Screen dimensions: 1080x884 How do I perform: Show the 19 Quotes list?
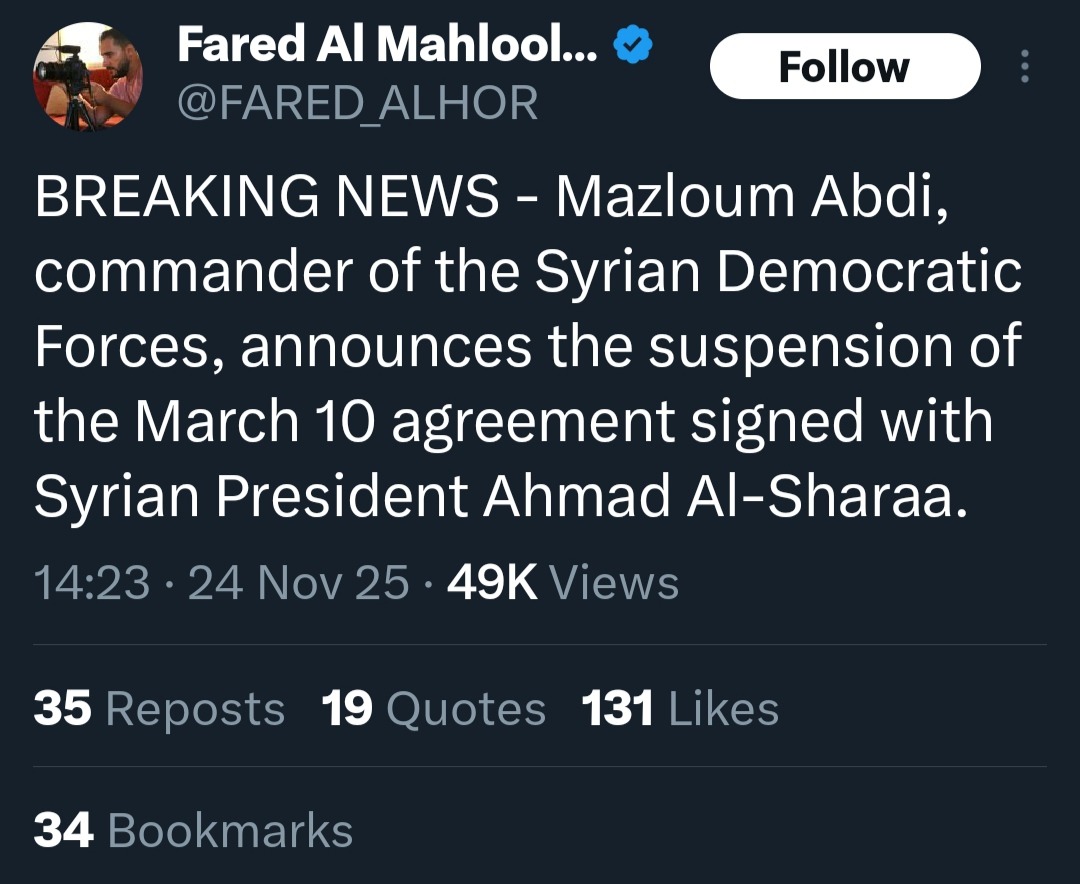click(x=434, y=709)
